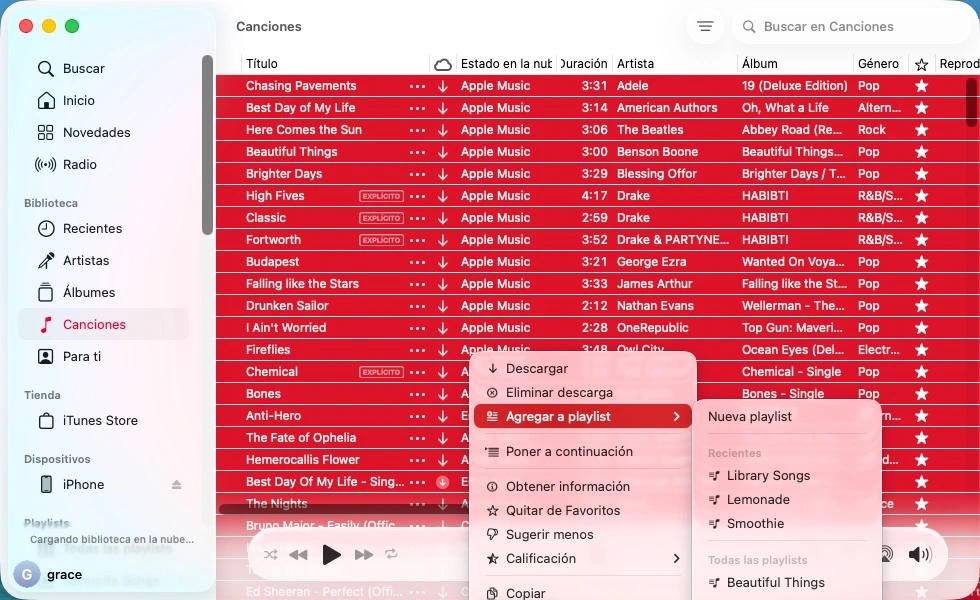Toggle favorite star for Drunken Sailor
The width and height of the screenshot is (980, 600).
(921, 306)
